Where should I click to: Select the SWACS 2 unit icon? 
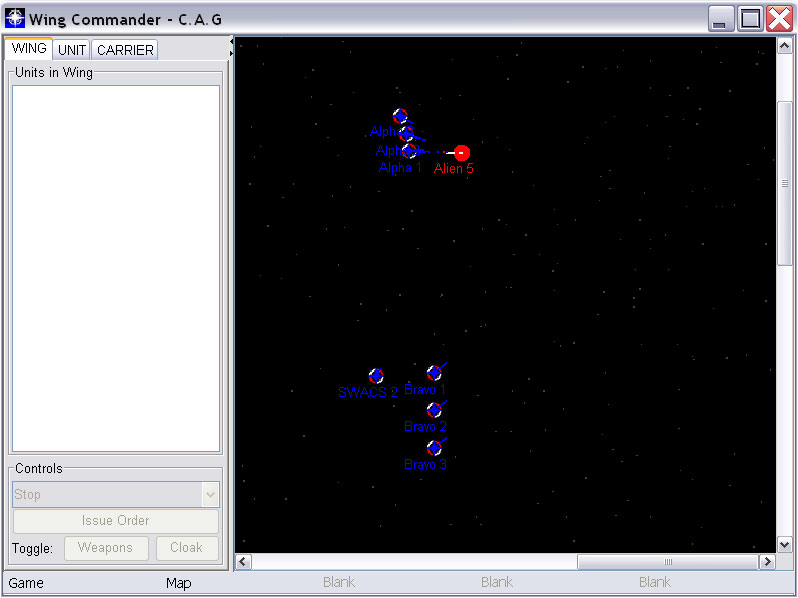tap(376, 376)
